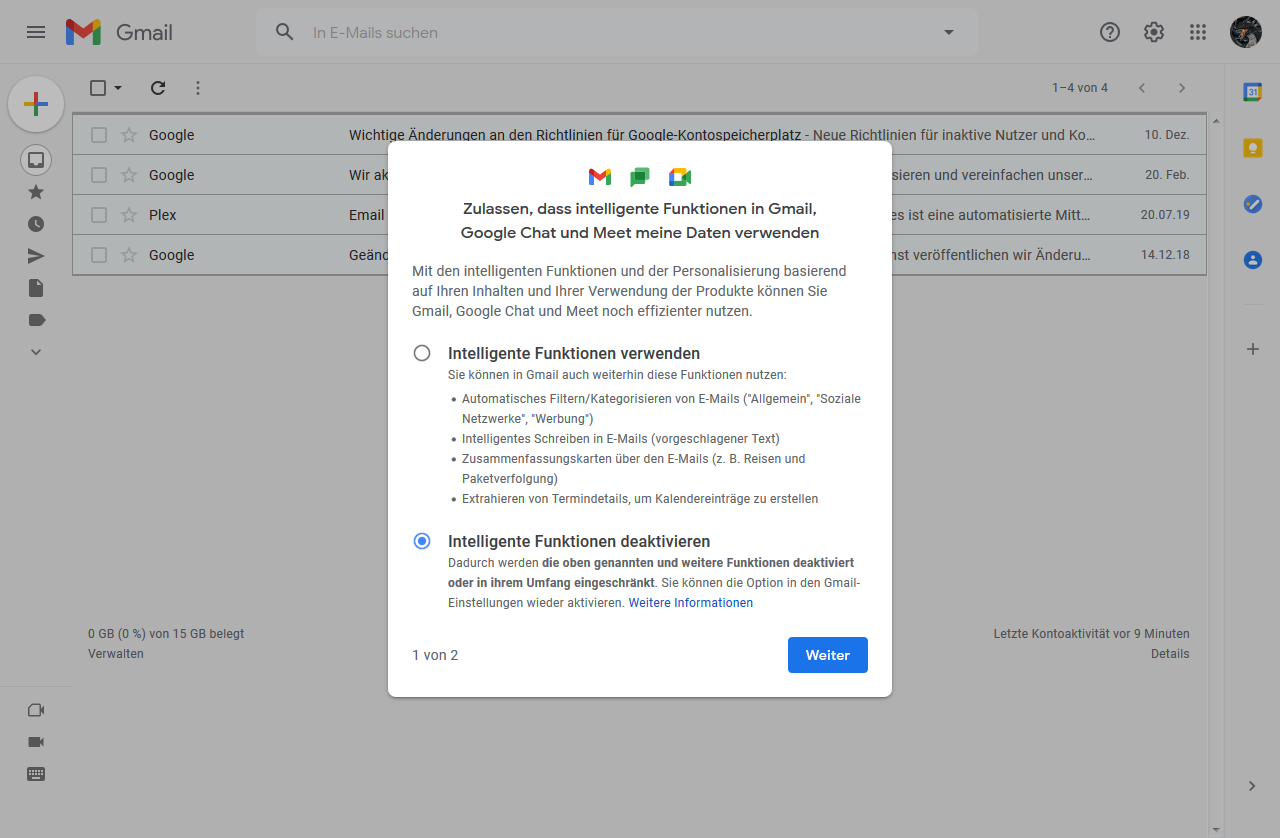
Task: Tick checkbox of Google email from 10. Dez.
Action: [x=99, y=135]
